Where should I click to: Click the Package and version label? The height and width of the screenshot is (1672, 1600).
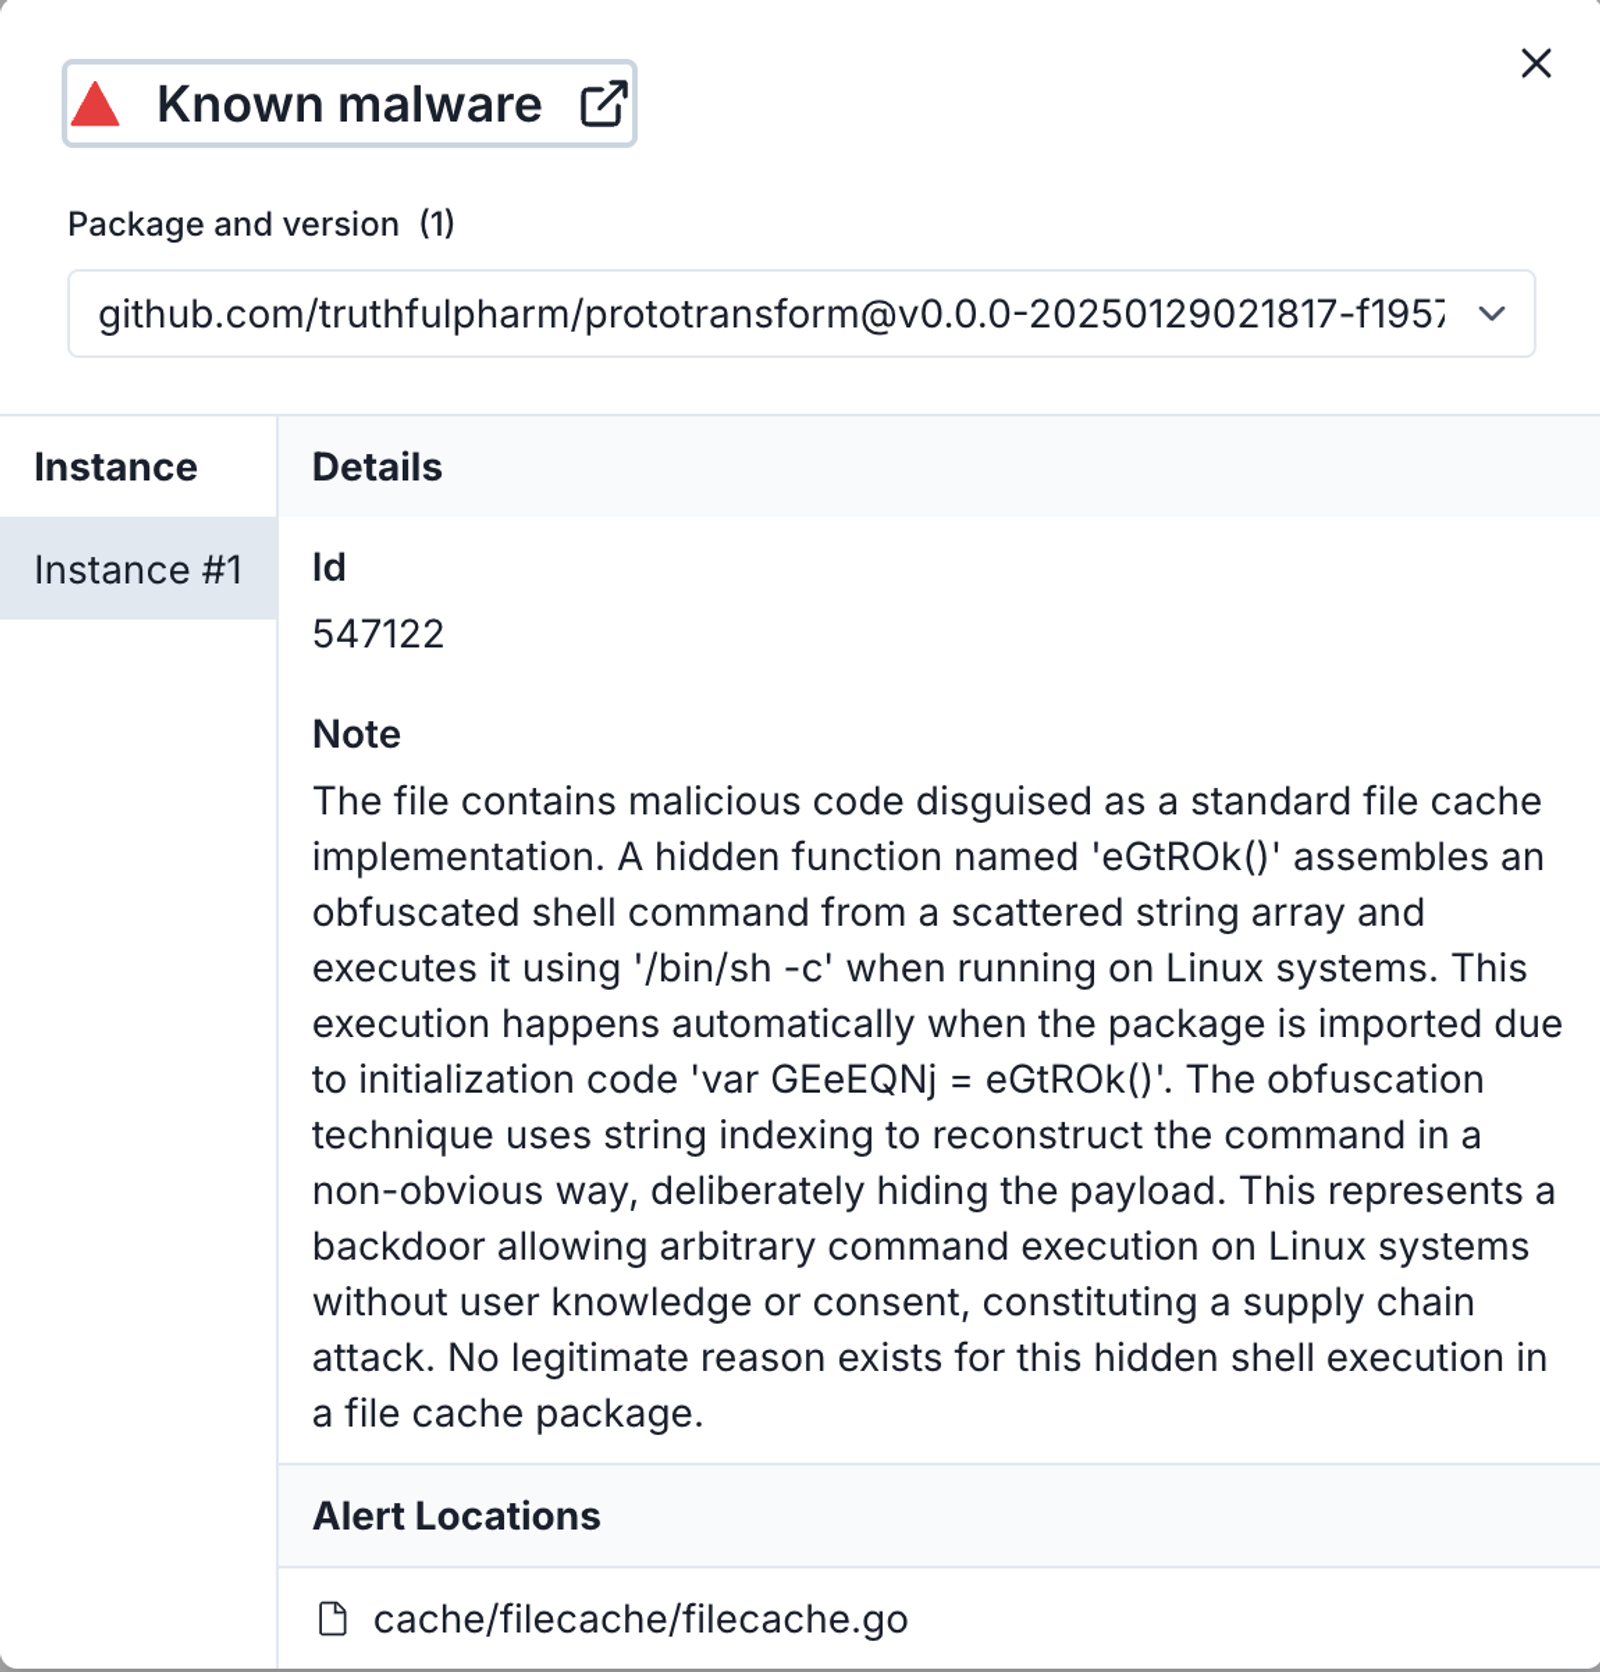(233, 224)
